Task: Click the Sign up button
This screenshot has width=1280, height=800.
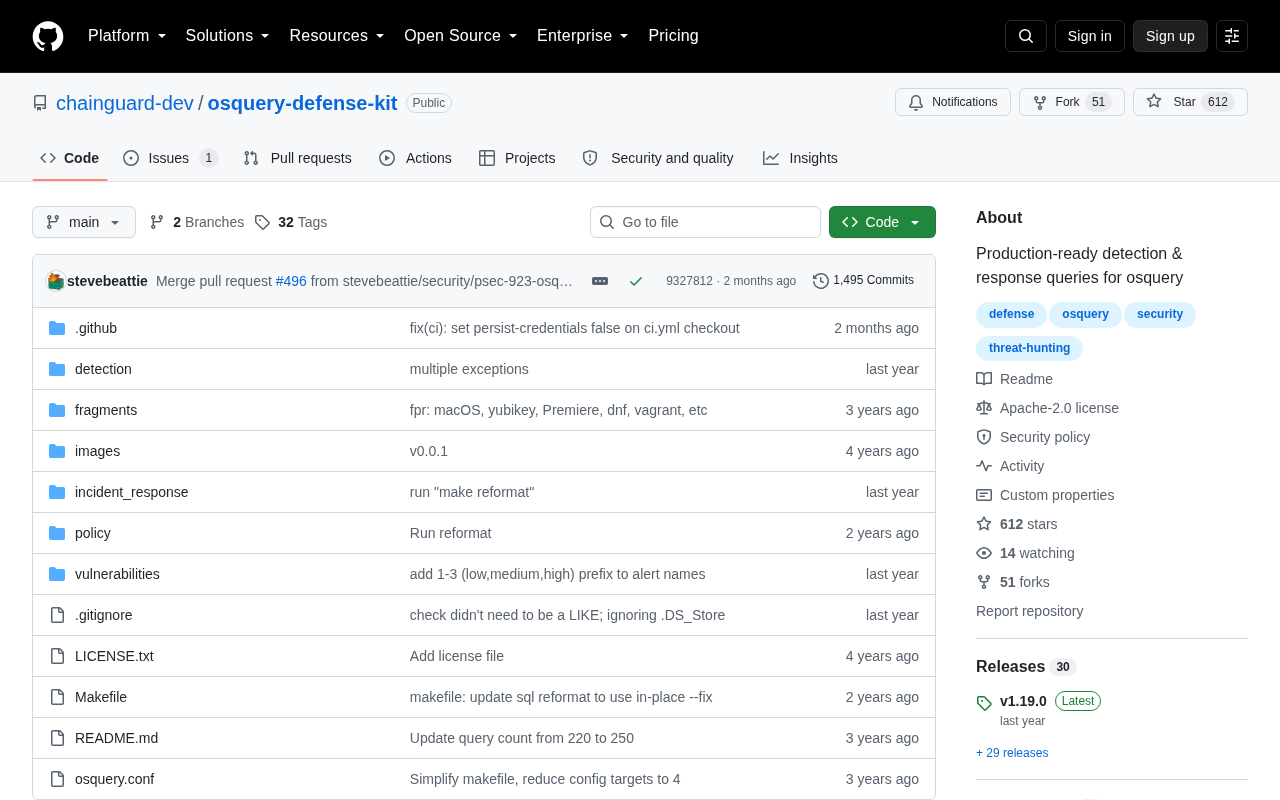Action: click(x=1170, y=36)
